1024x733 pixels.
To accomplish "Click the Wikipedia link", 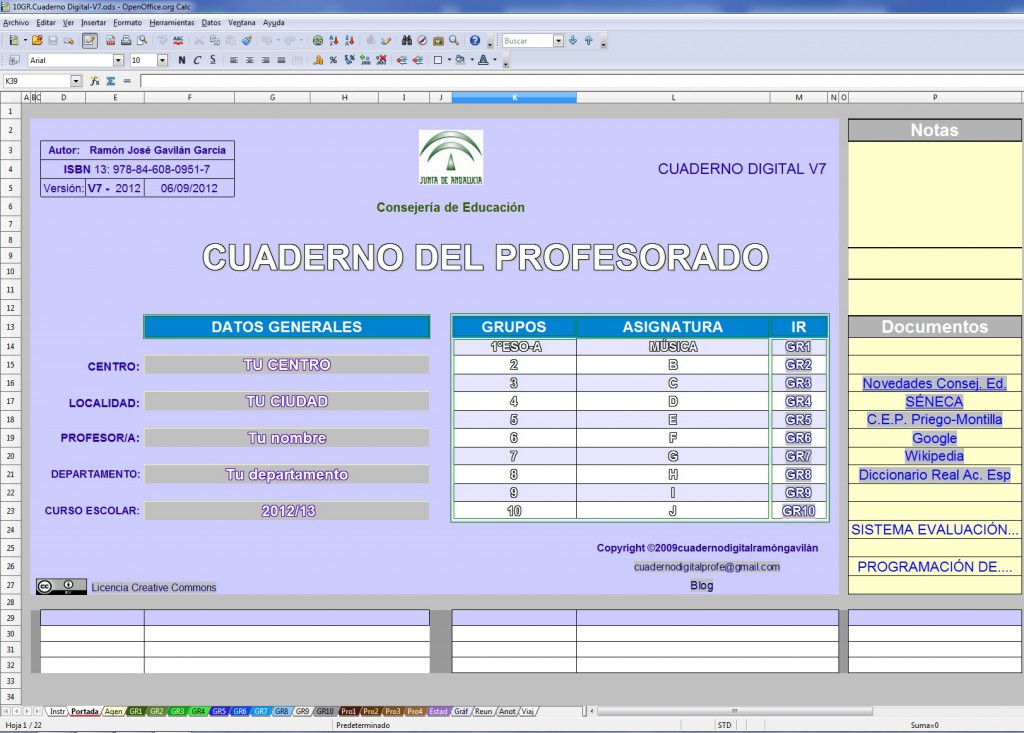I will [x=934, y=456].
